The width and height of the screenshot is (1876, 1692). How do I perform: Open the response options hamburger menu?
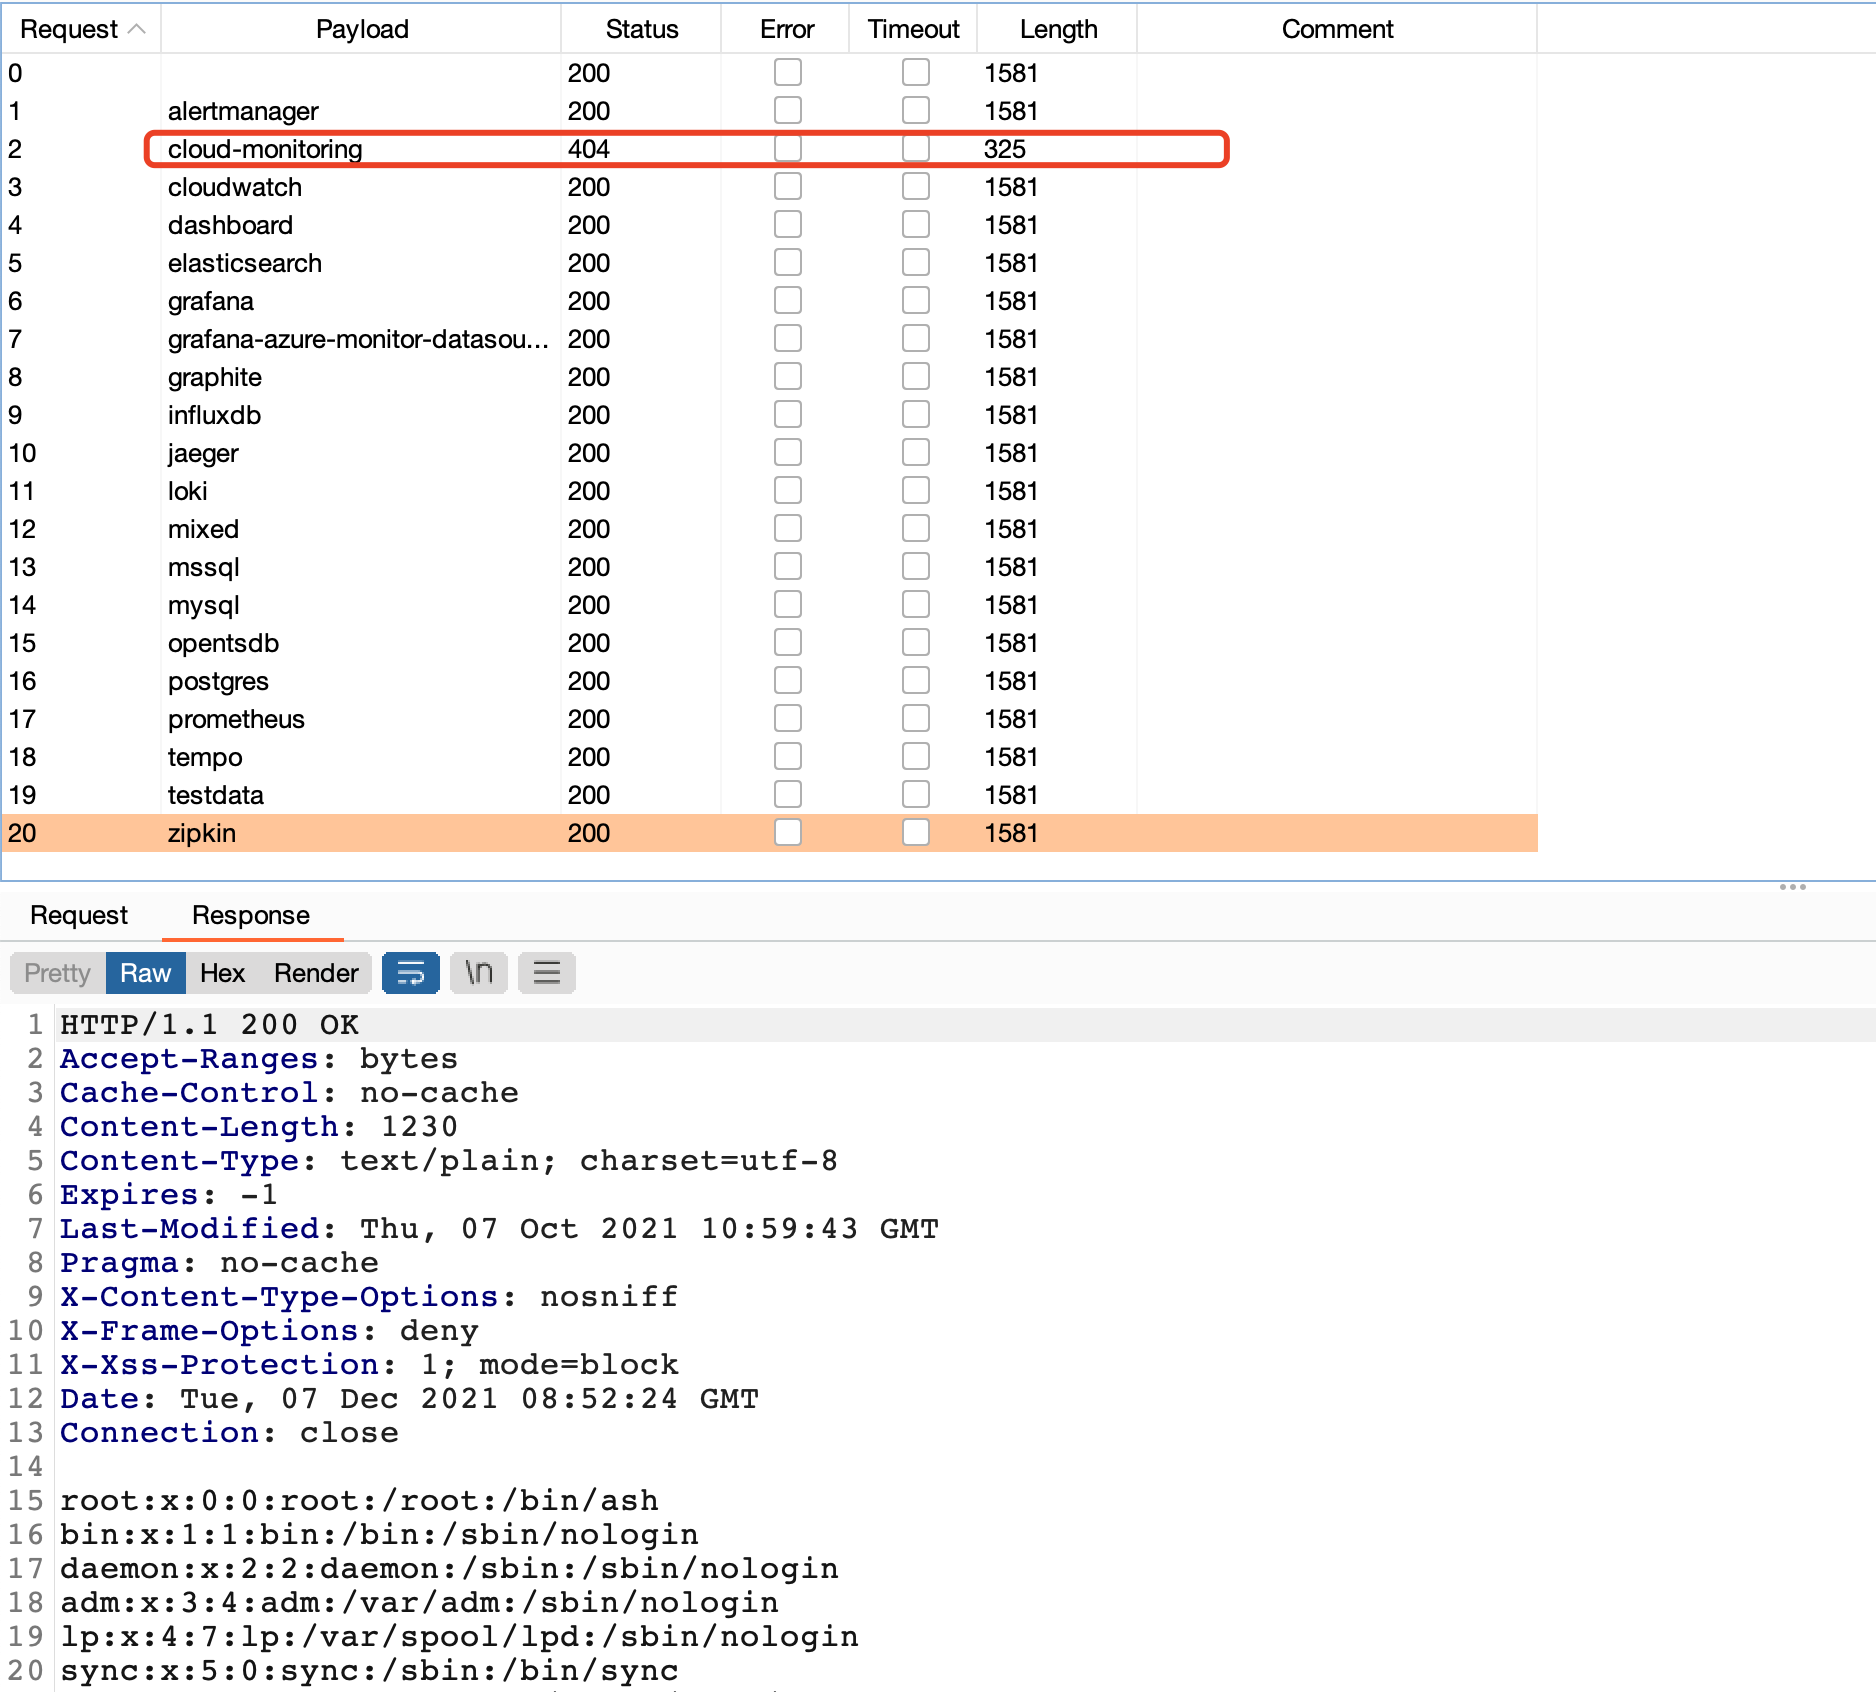point(547,973)
